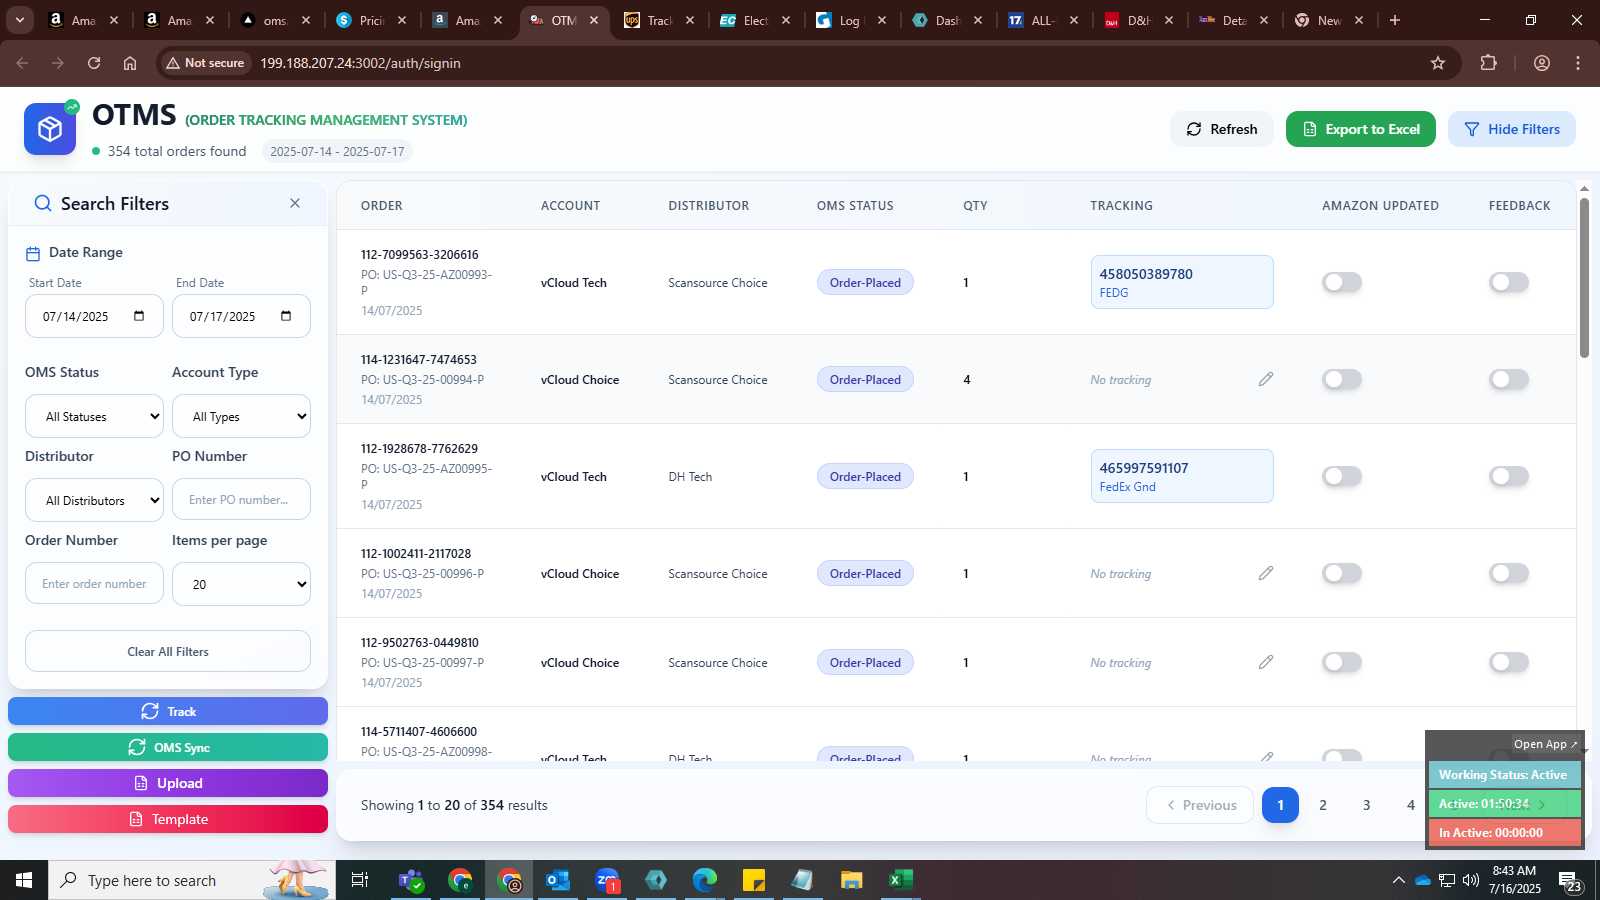Click tracking number 465997591107
The image size is (1600, 900).
coord(1144,468)
